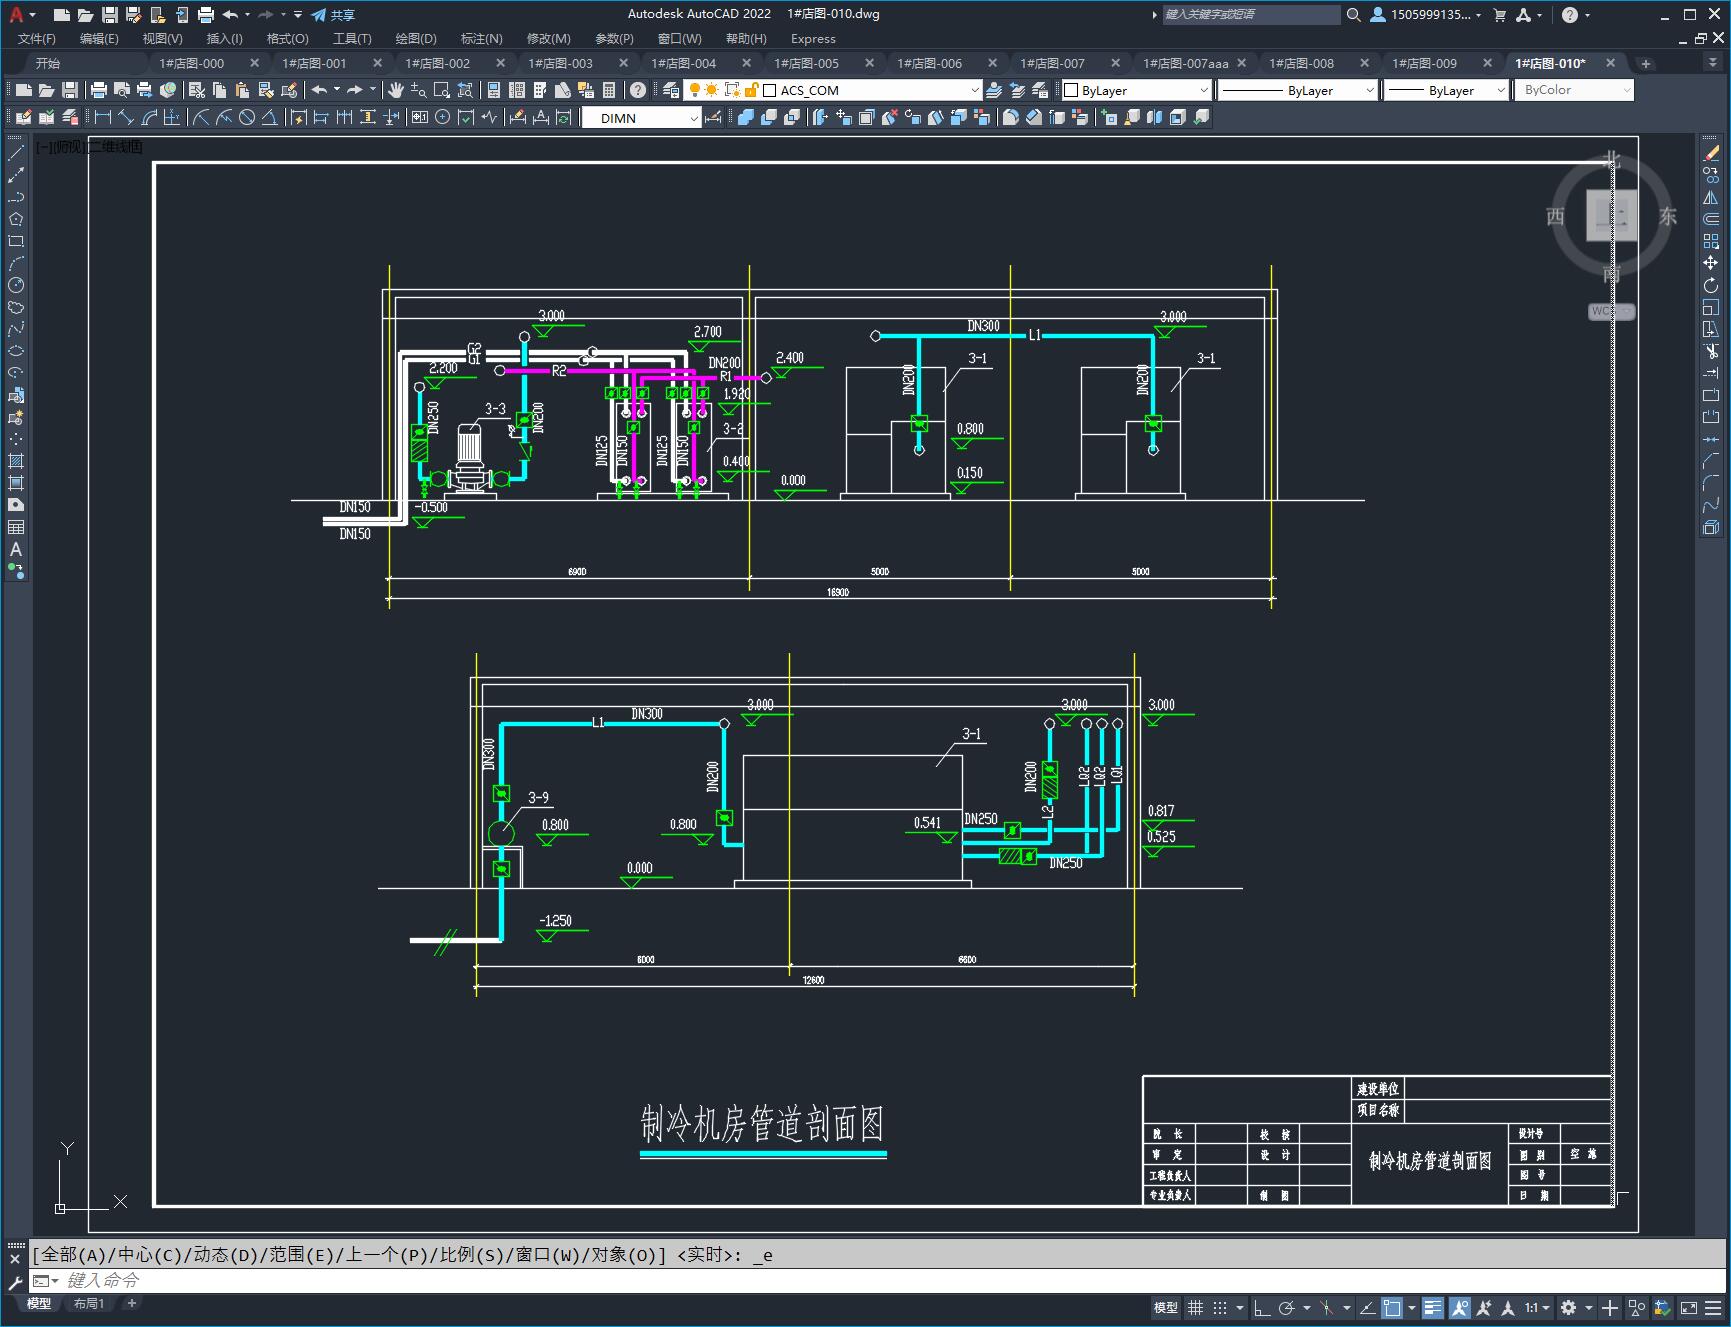The width and height of the screenshot is (1731, 1327).
Task: Open the QuickCalc calculator
Action: [609, 90]
